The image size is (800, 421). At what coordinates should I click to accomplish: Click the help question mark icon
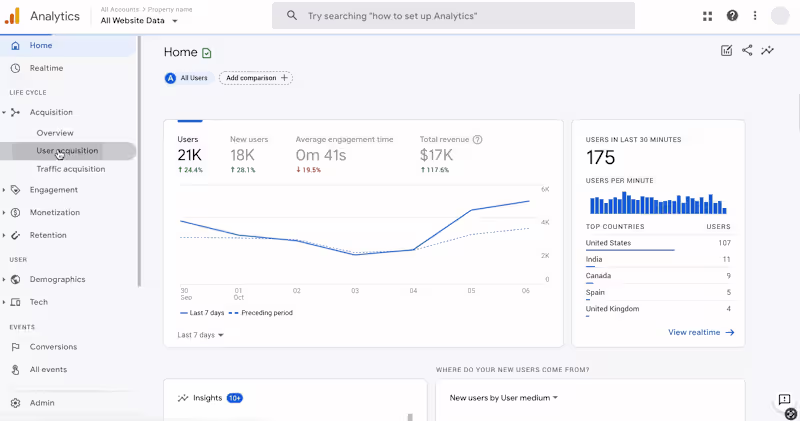732,16
